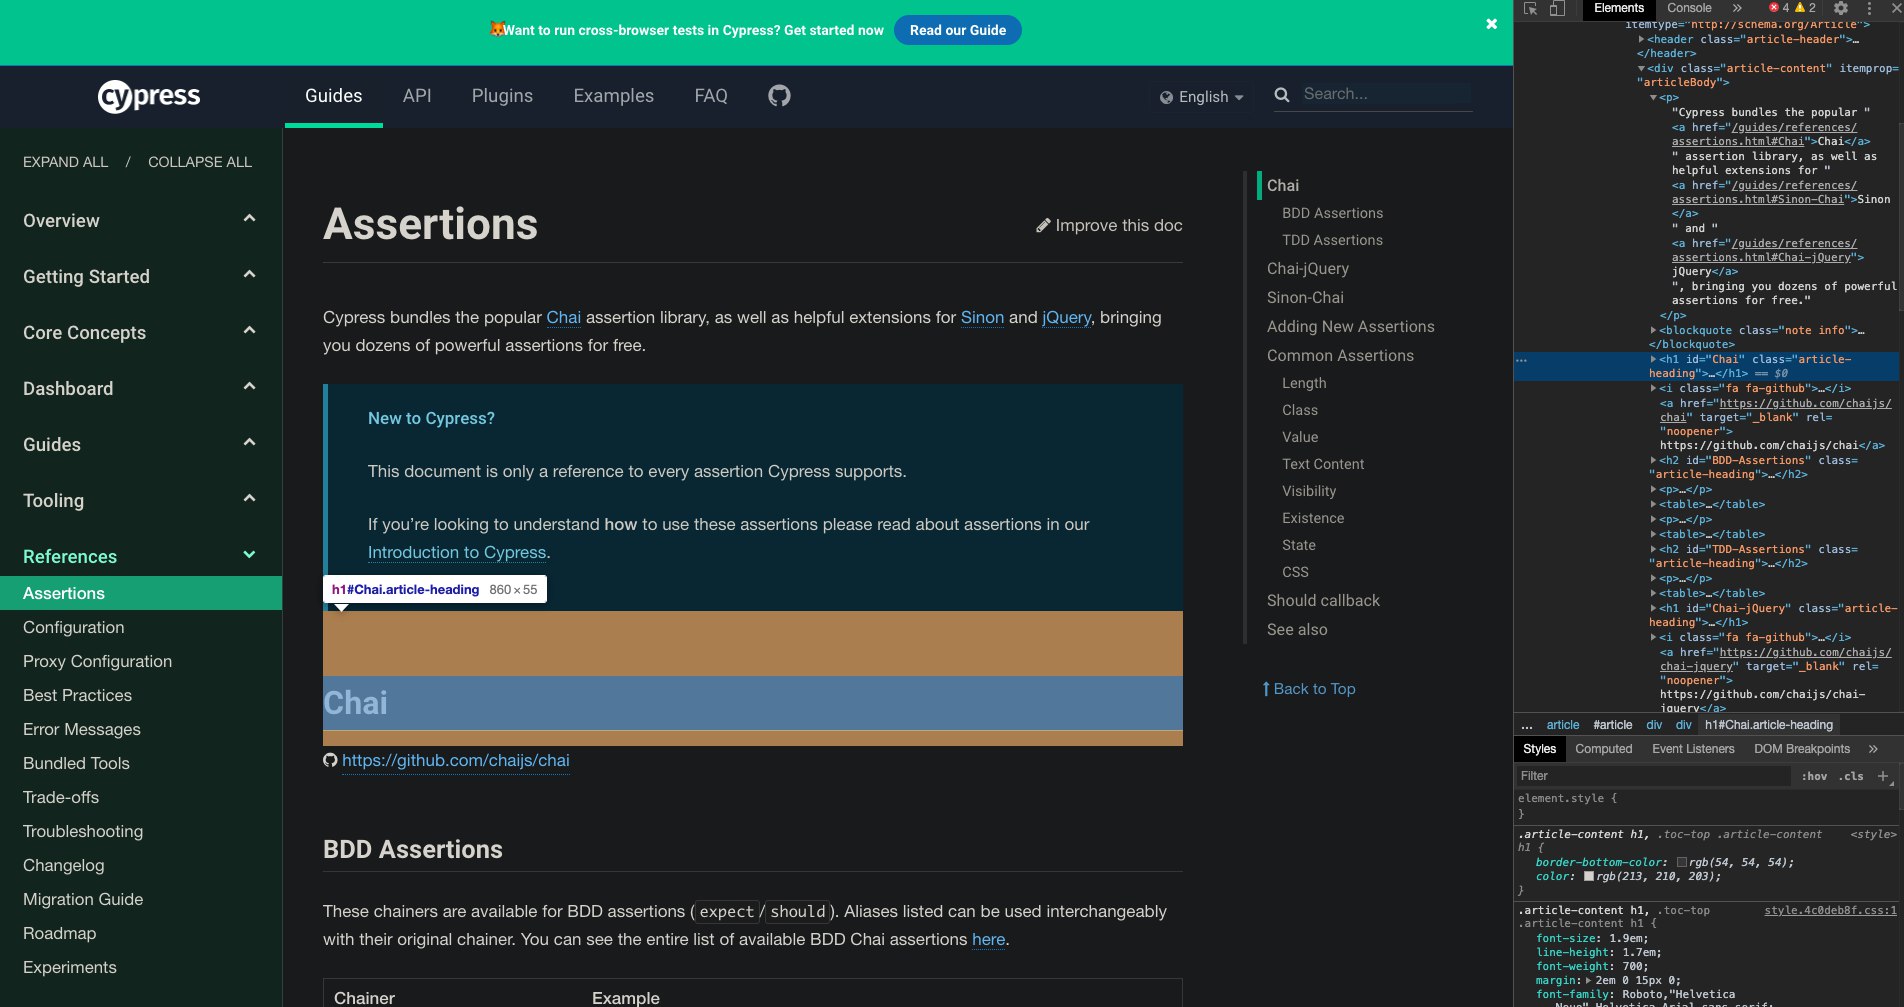
Task: Click EXPAND ALL in sidebar
Action: 65,162
